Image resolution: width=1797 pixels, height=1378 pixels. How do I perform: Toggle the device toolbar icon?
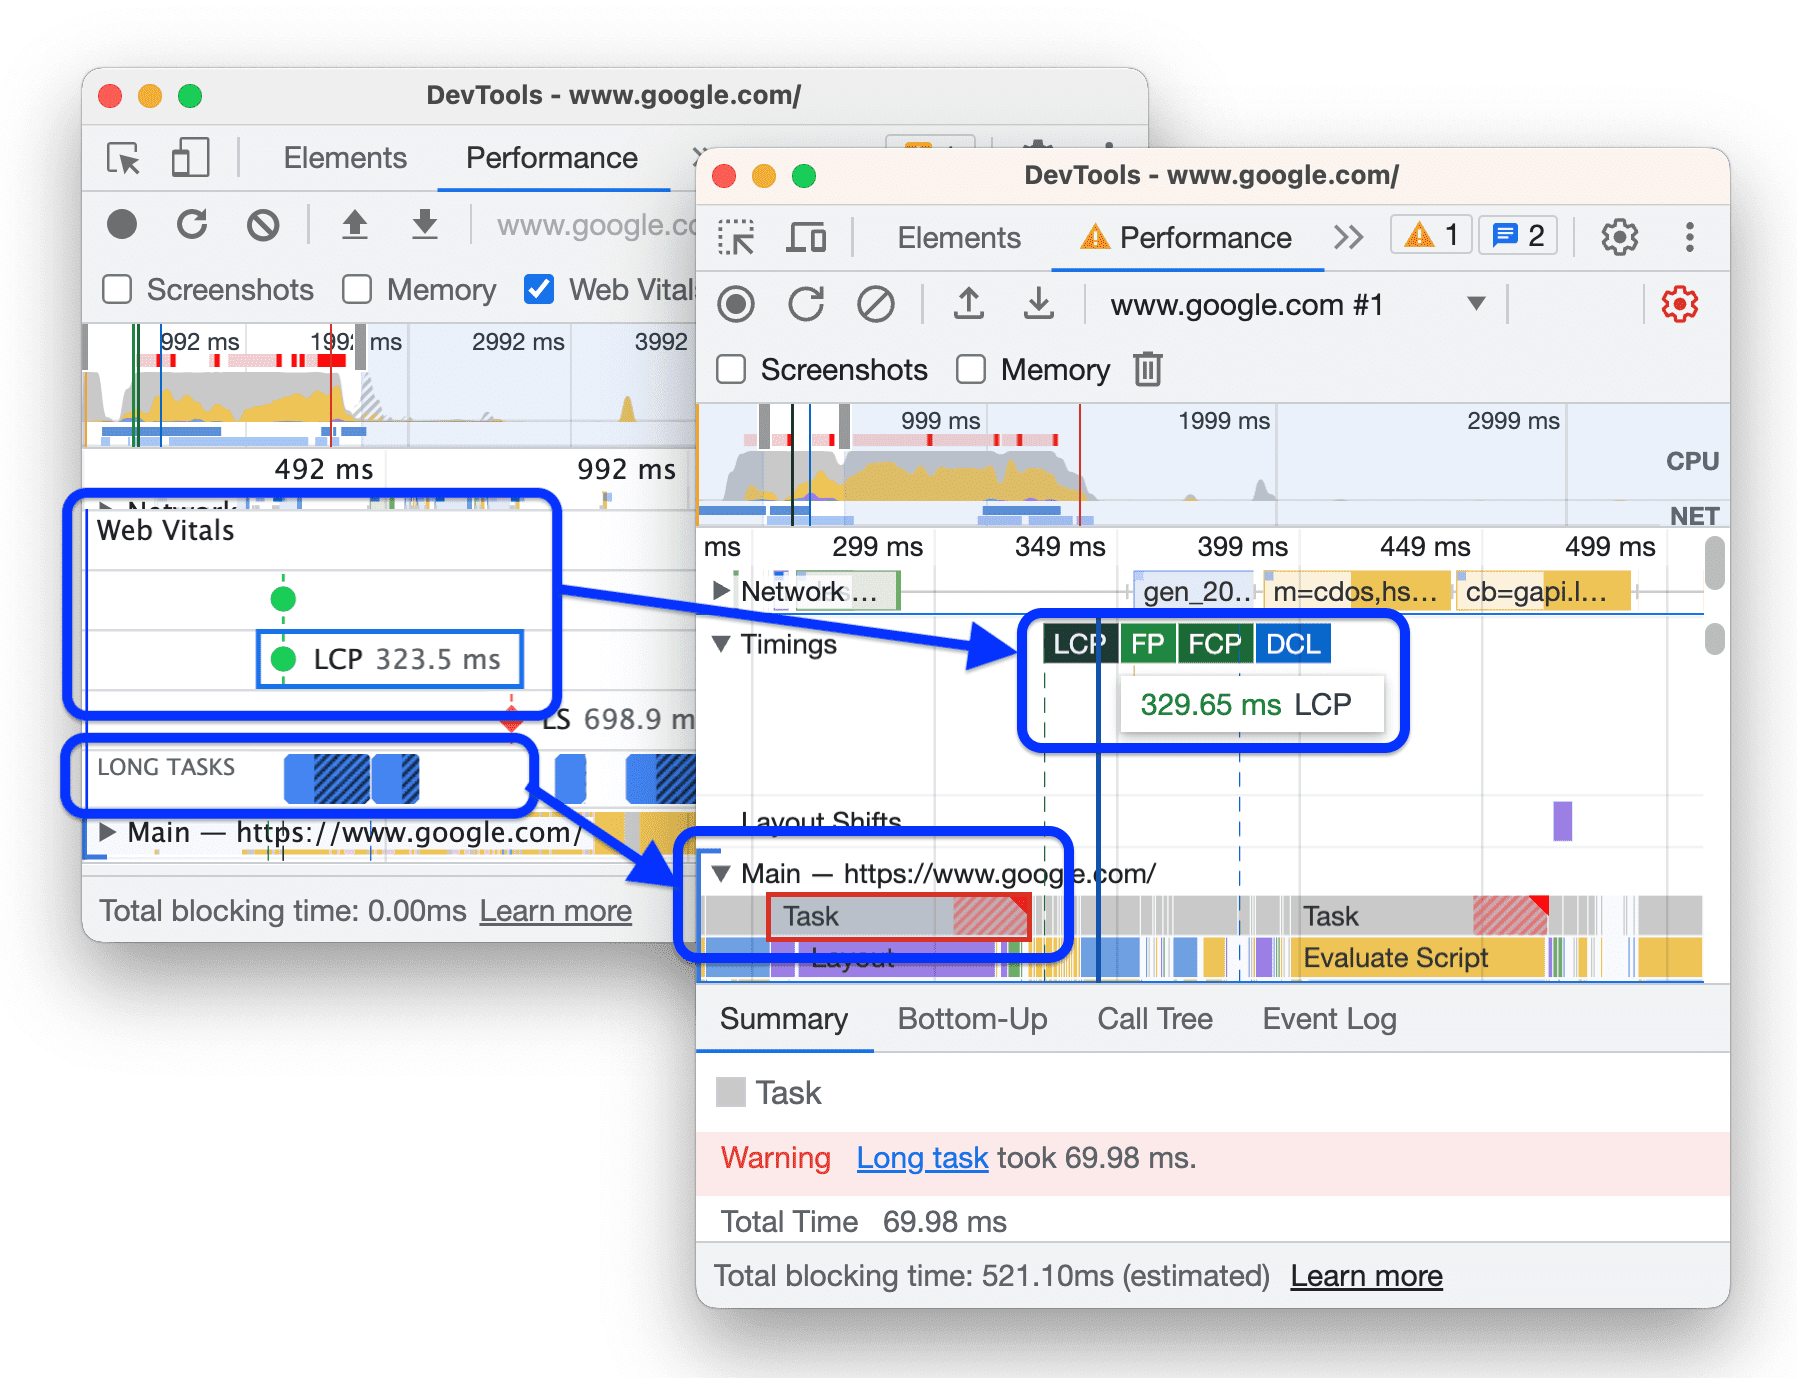808,238
